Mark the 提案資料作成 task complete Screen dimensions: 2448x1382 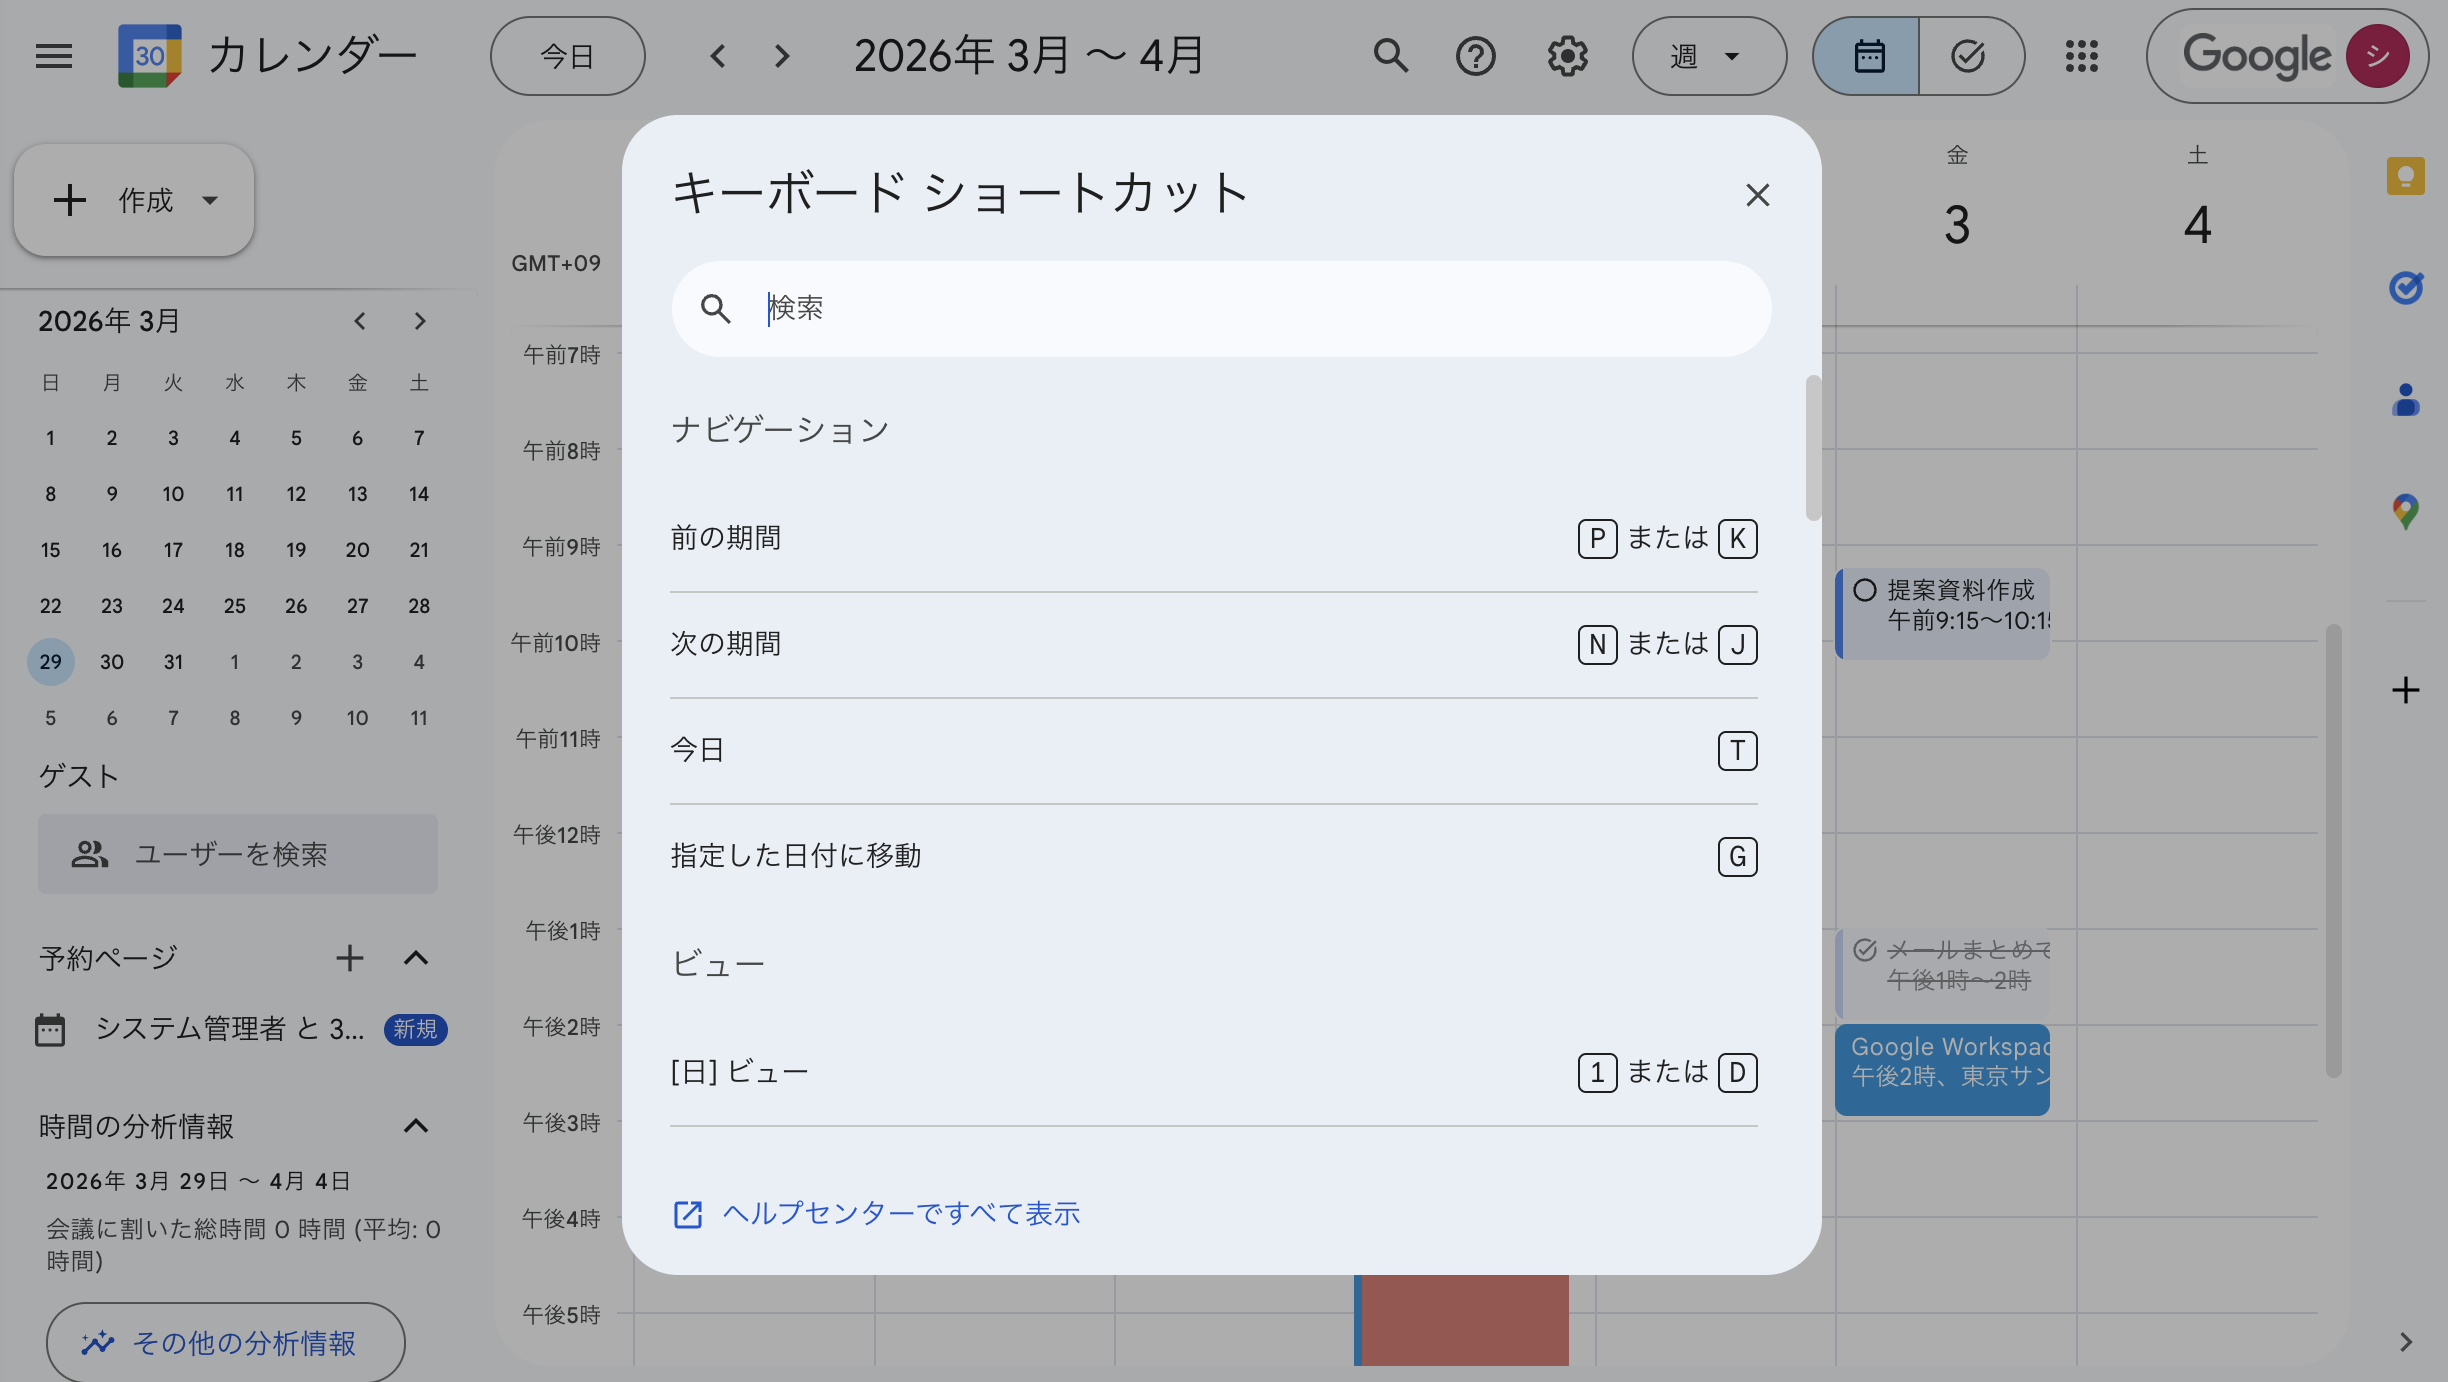point(1866,590)
